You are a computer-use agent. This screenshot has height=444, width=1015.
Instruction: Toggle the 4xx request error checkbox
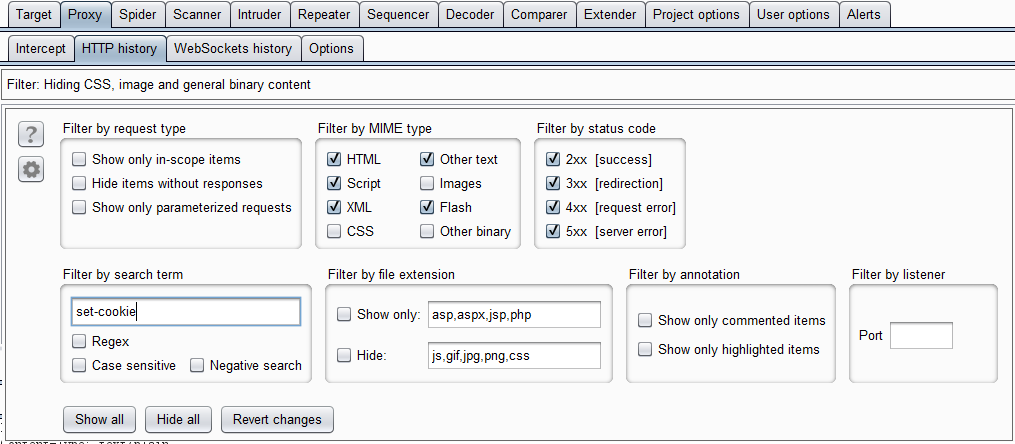point(553,208)
